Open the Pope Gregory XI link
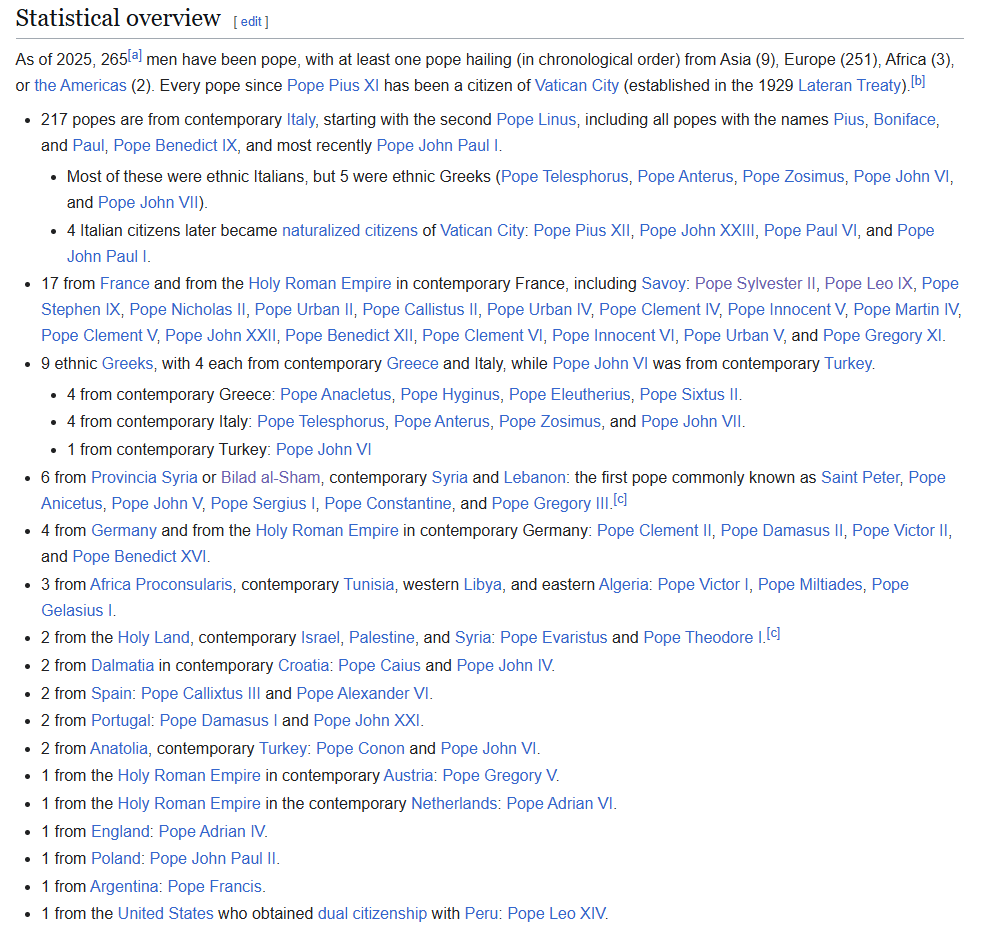The height and width of the screenshot is (939, 982). click(882, 336)
